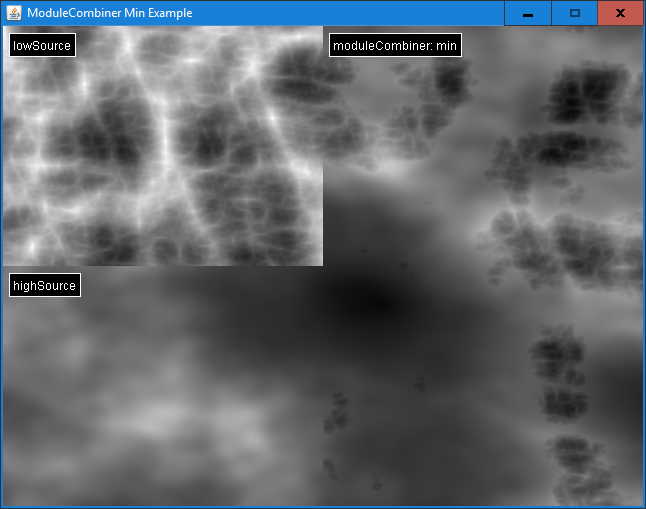
Task: Select the highSource label
Action: pos(44,286)
